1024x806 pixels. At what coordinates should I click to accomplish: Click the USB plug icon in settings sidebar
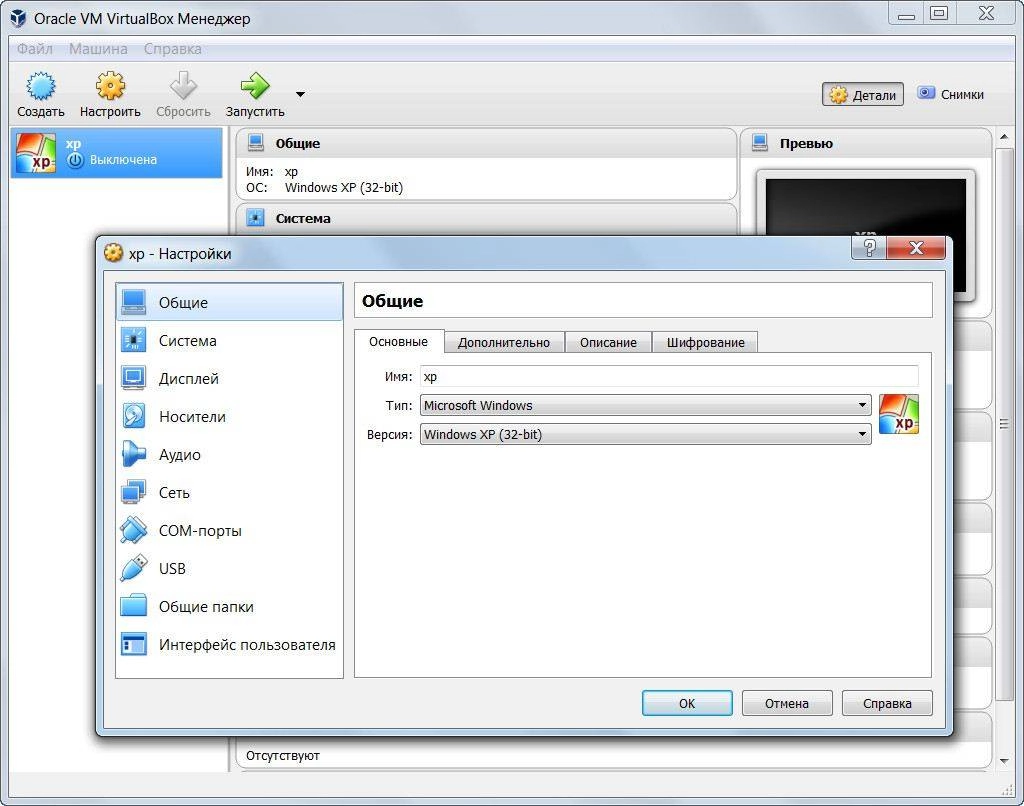click(134, 568)
